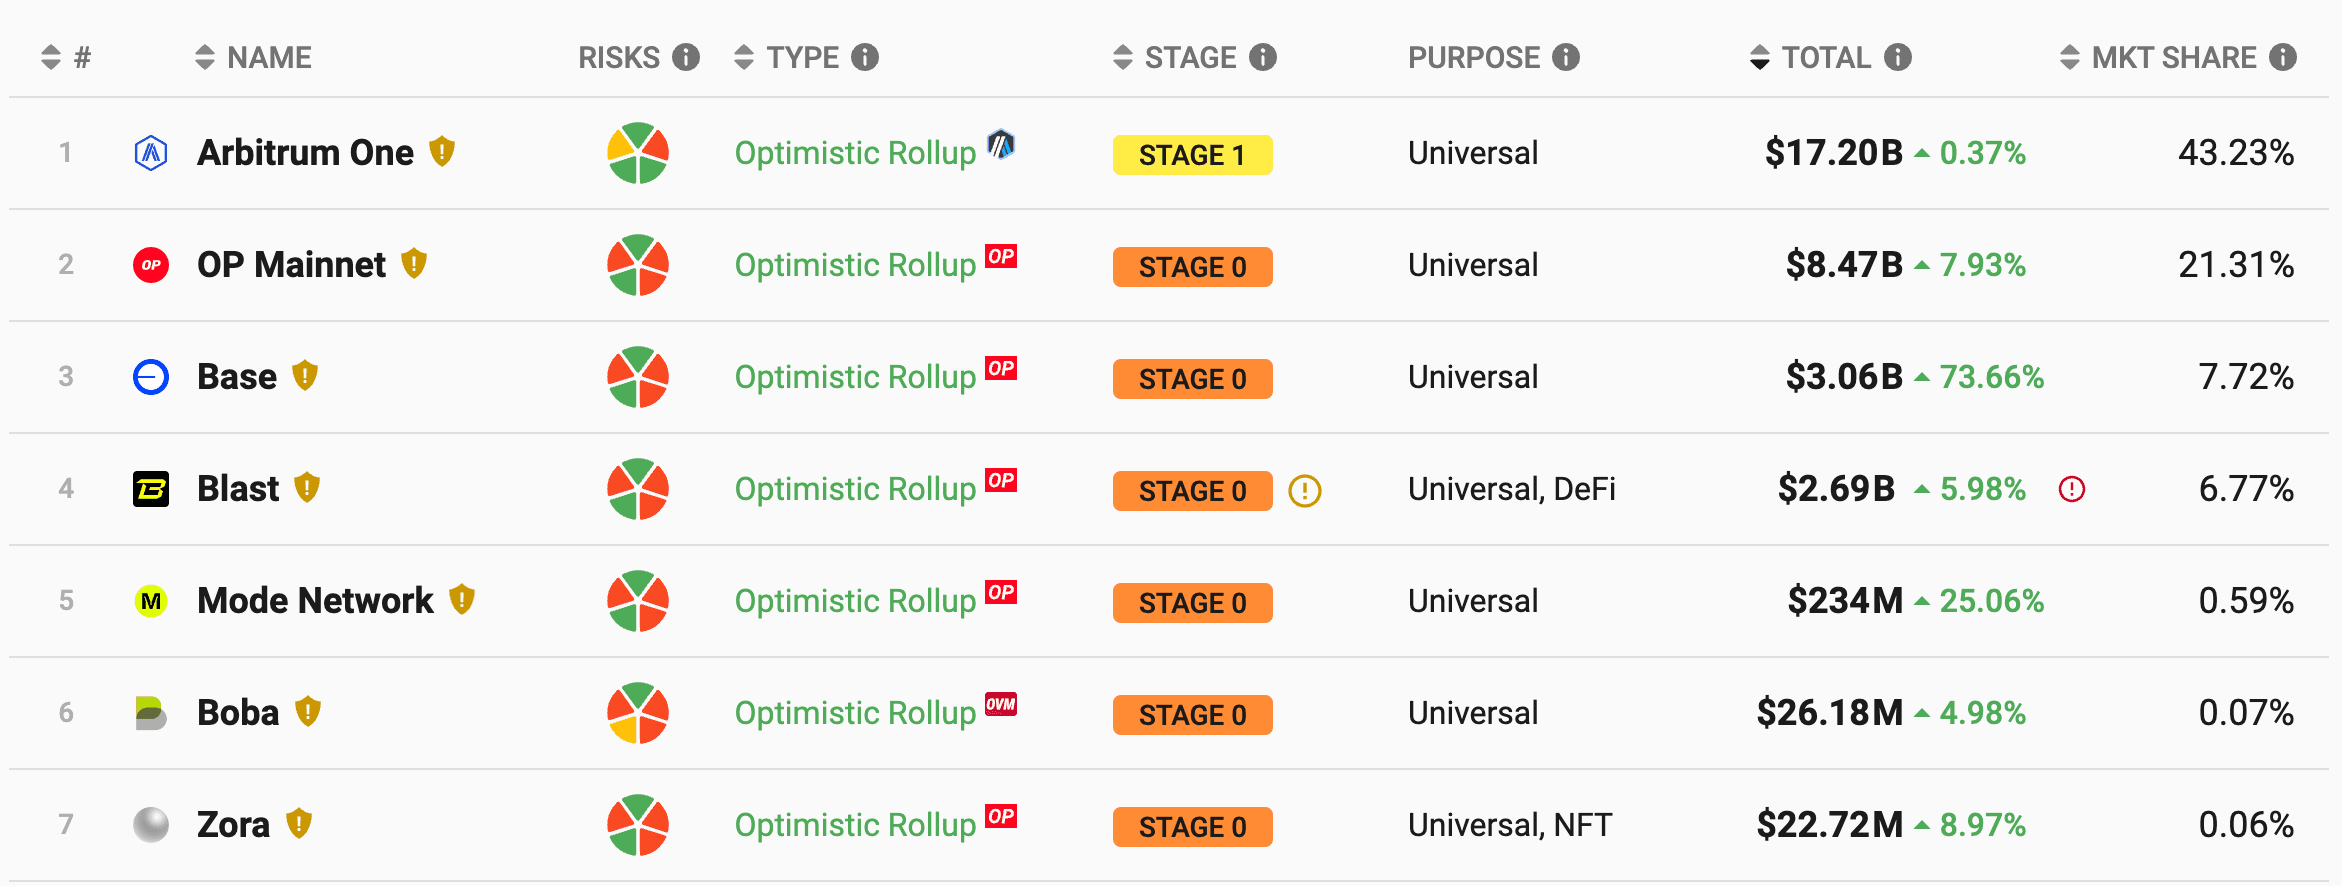Click the yellow alert icon beside Blast's stage
The image size is (2342, 886).
[1305, 490]
